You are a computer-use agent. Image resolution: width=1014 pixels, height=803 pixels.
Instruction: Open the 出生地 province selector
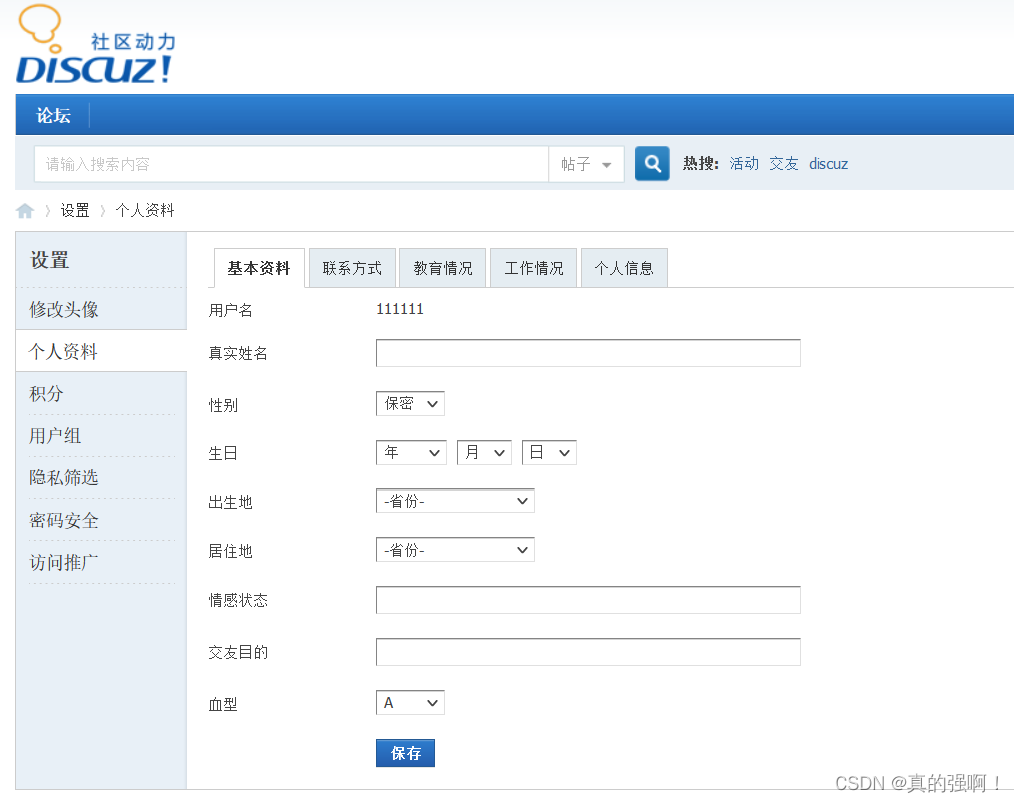[x=455, y=500]
